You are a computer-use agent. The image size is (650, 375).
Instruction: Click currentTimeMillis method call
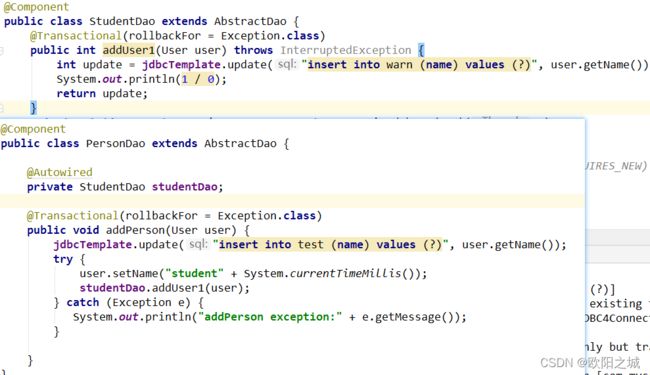click(x=345, y=273)
